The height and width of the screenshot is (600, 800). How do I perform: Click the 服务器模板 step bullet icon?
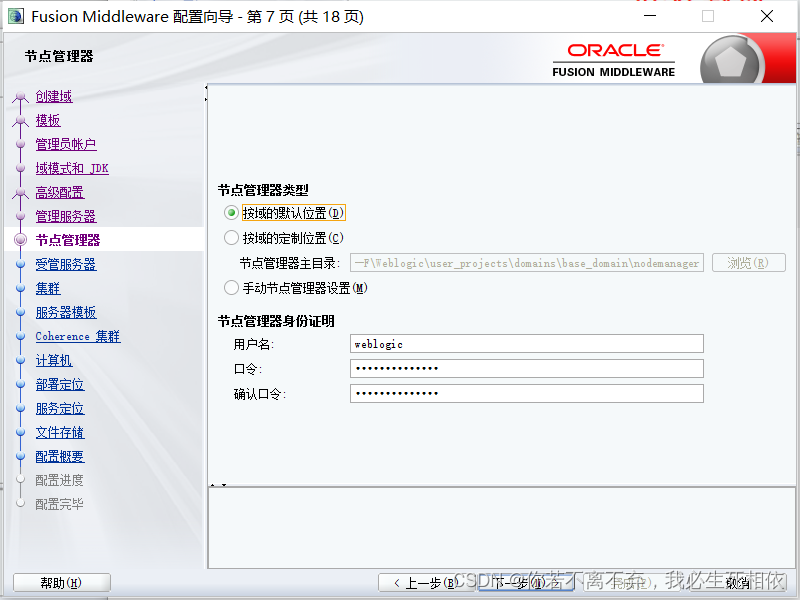click(x=20, y=312)
